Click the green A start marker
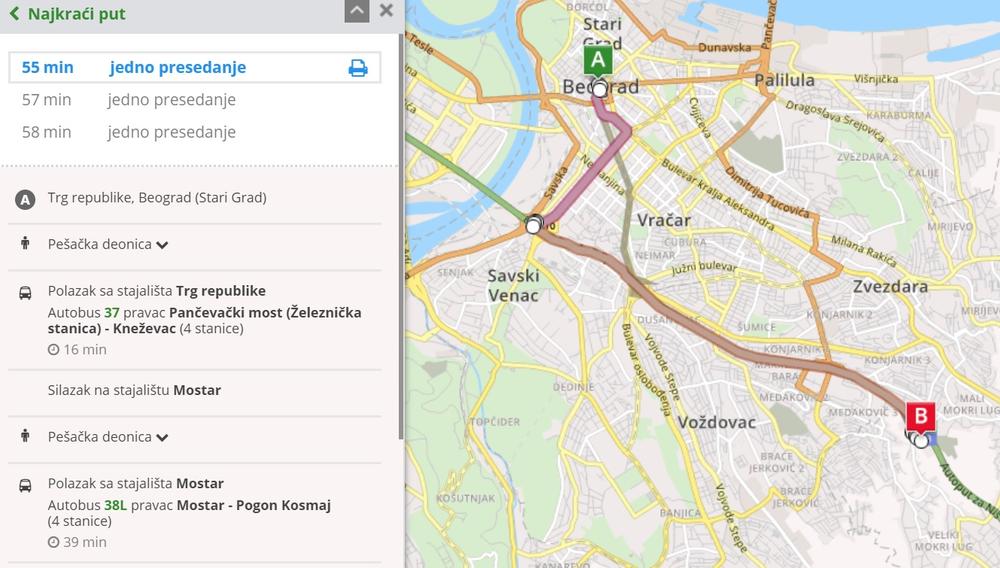The height and width of the screenshot is (568, 1000). pyautogui.click(x=598, y=62)
